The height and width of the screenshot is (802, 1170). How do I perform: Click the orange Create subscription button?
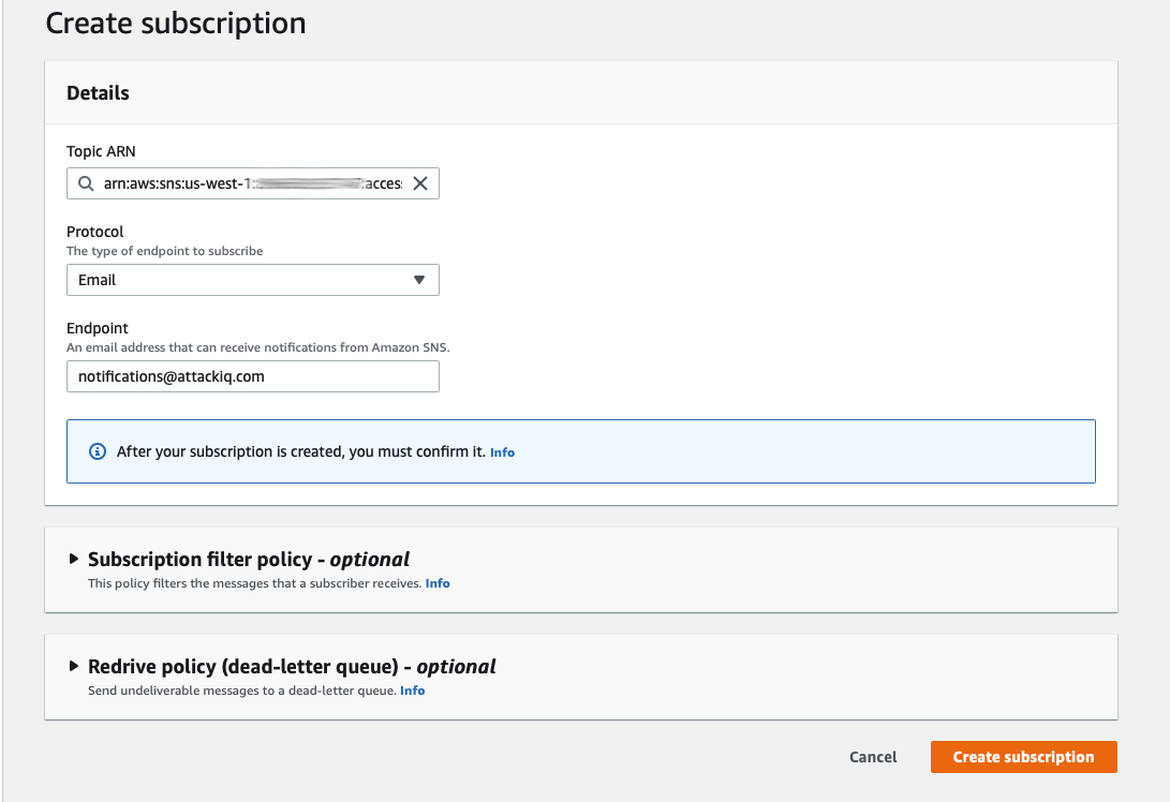point(1023,757)
